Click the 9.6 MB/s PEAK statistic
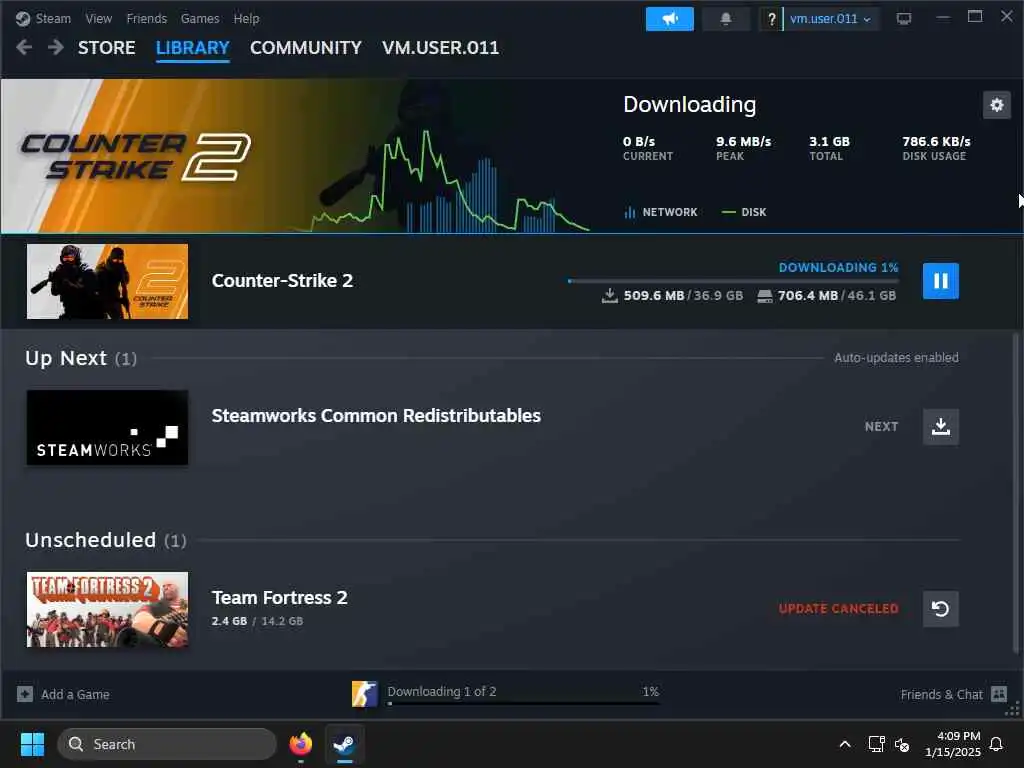The width and height of the screenshot is (1024, 768). [743, 148]
